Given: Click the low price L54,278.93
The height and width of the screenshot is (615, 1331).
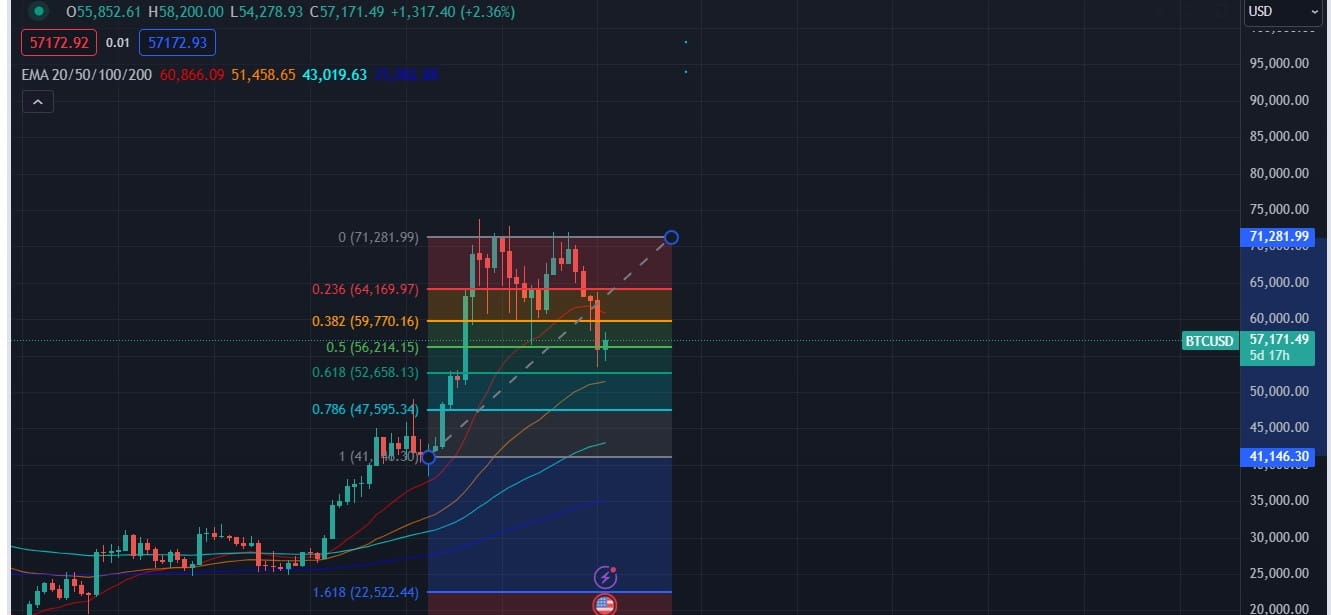Looking at the screenshot, I should coord(265,12).
